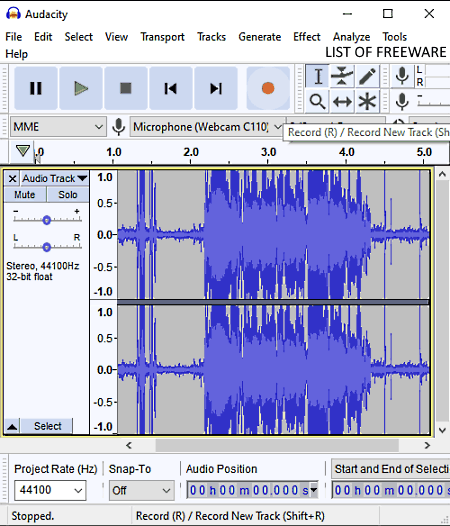Mute the Audio Track
The image size is (450, 526).
coord(25,195)
